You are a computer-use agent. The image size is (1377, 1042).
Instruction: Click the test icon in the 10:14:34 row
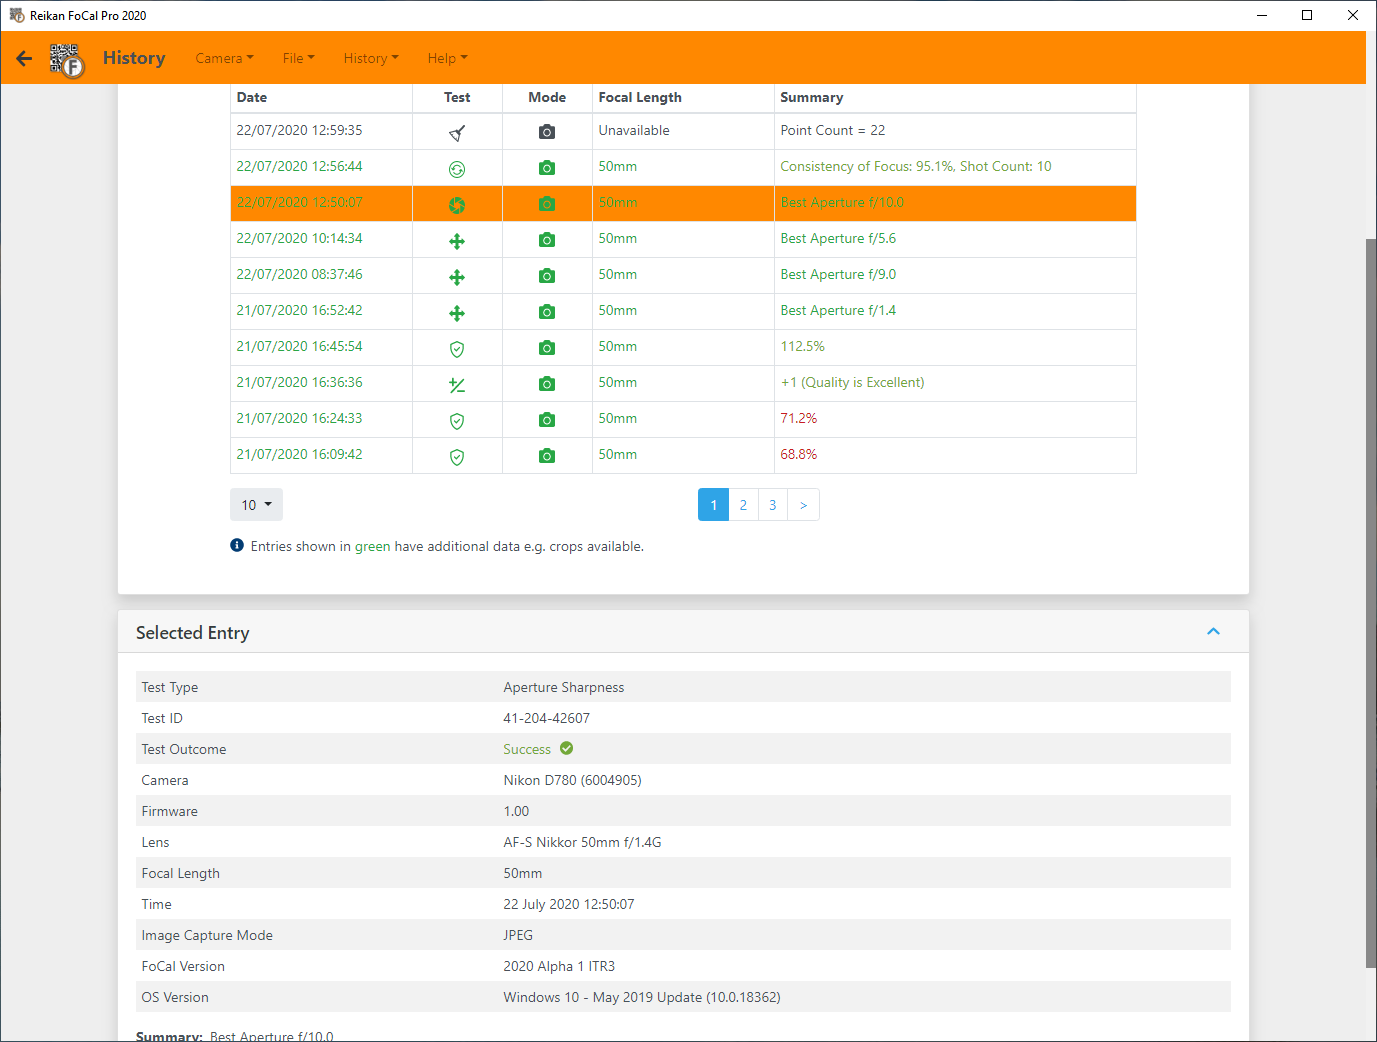click(x=457, y=241)
